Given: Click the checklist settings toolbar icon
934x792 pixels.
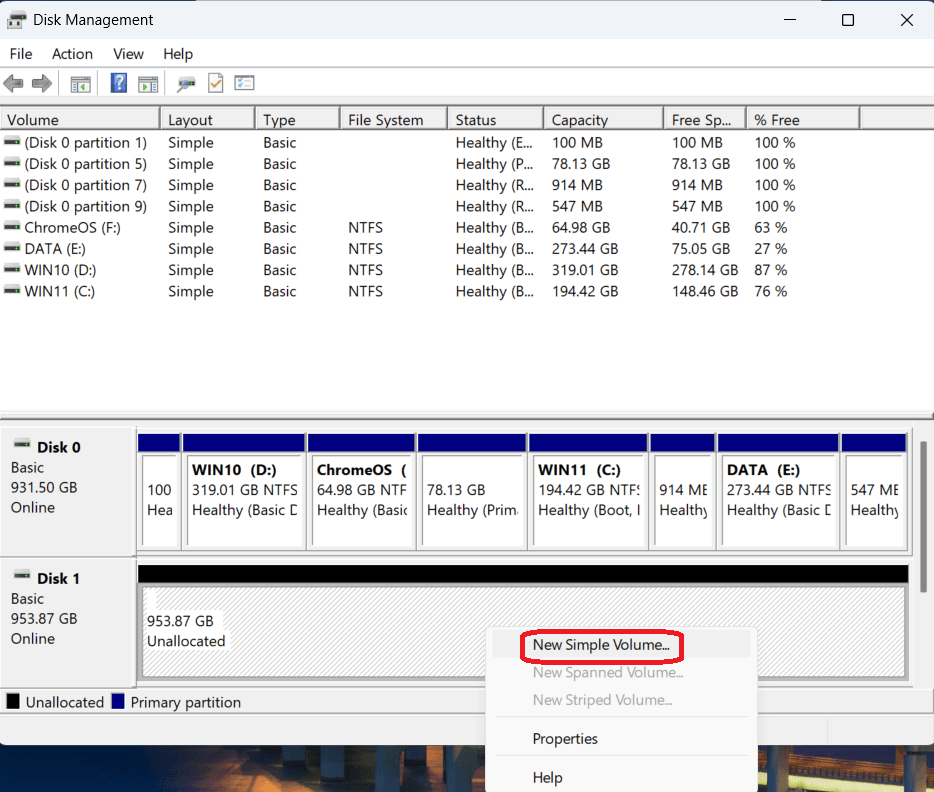Looking at the screenshot, I should pyautogui.click(x=244, y=84).
